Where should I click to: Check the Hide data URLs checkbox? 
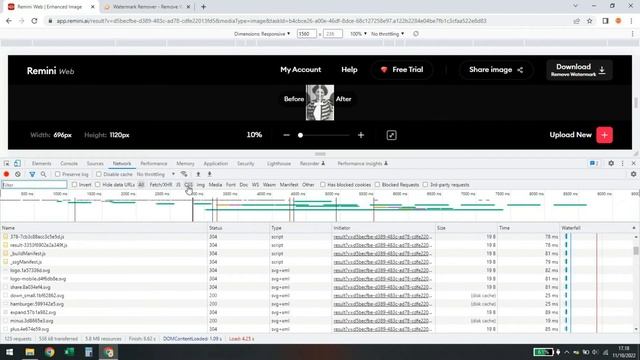tap(98, 185)
